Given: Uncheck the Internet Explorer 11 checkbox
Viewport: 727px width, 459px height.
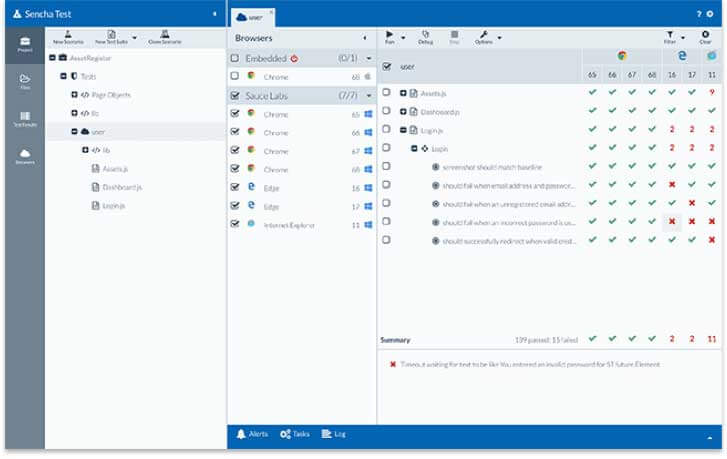Looking at the screenshot, I should tap(235, 224).
